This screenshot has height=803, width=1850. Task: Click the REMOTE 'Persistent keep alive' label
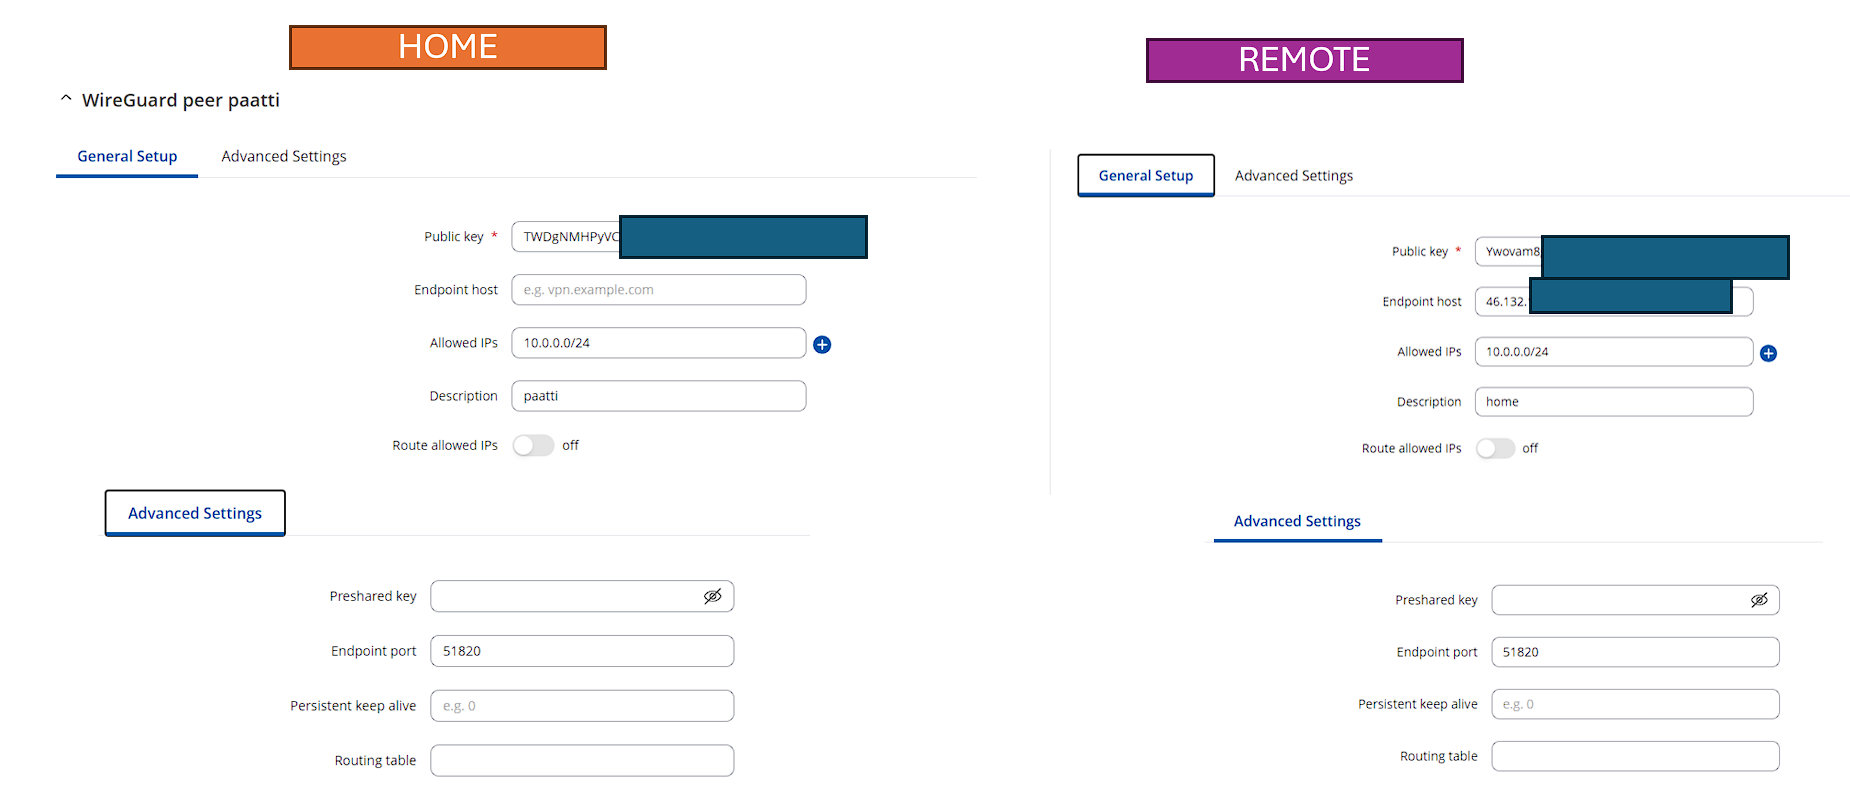[x=1417, y=704]
